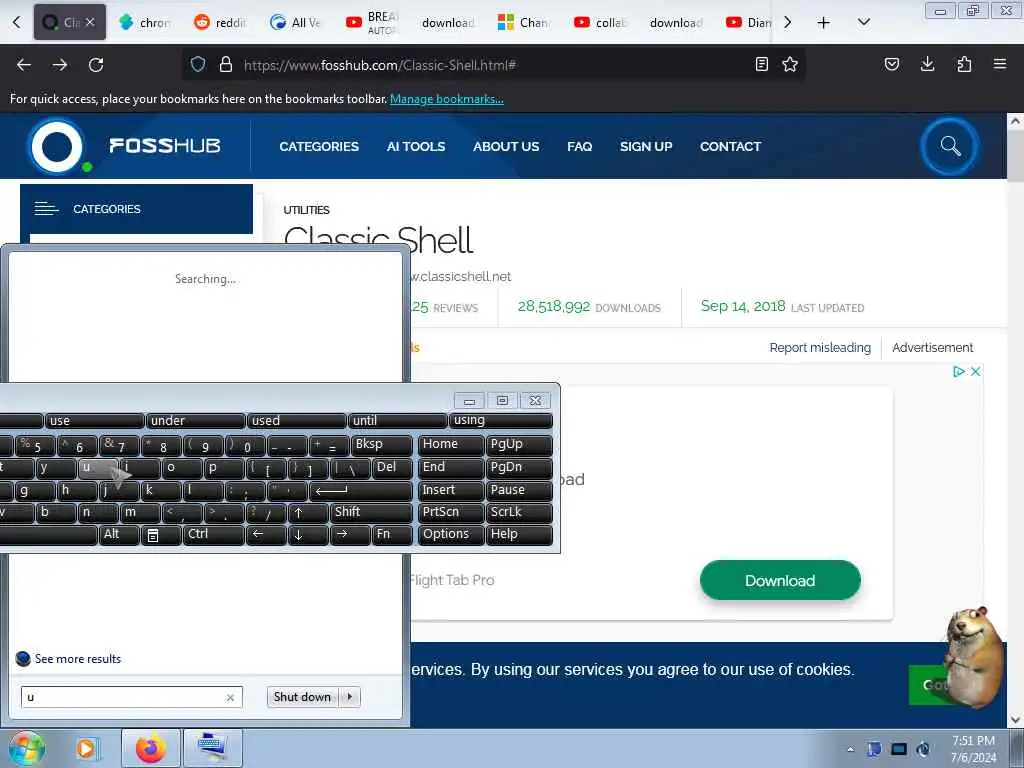
Task: Click the FossHub search magnifier icon
Action: click(950, 146)
